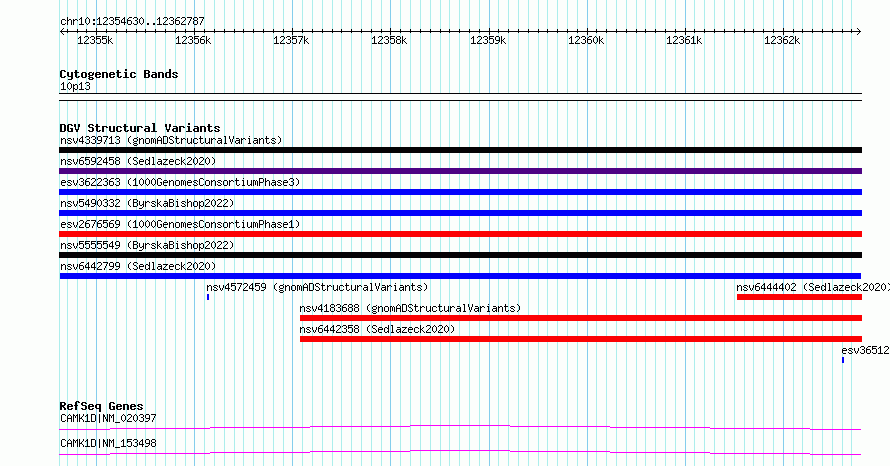Click the 12357k ruler tick label

[x=291, y=40]
